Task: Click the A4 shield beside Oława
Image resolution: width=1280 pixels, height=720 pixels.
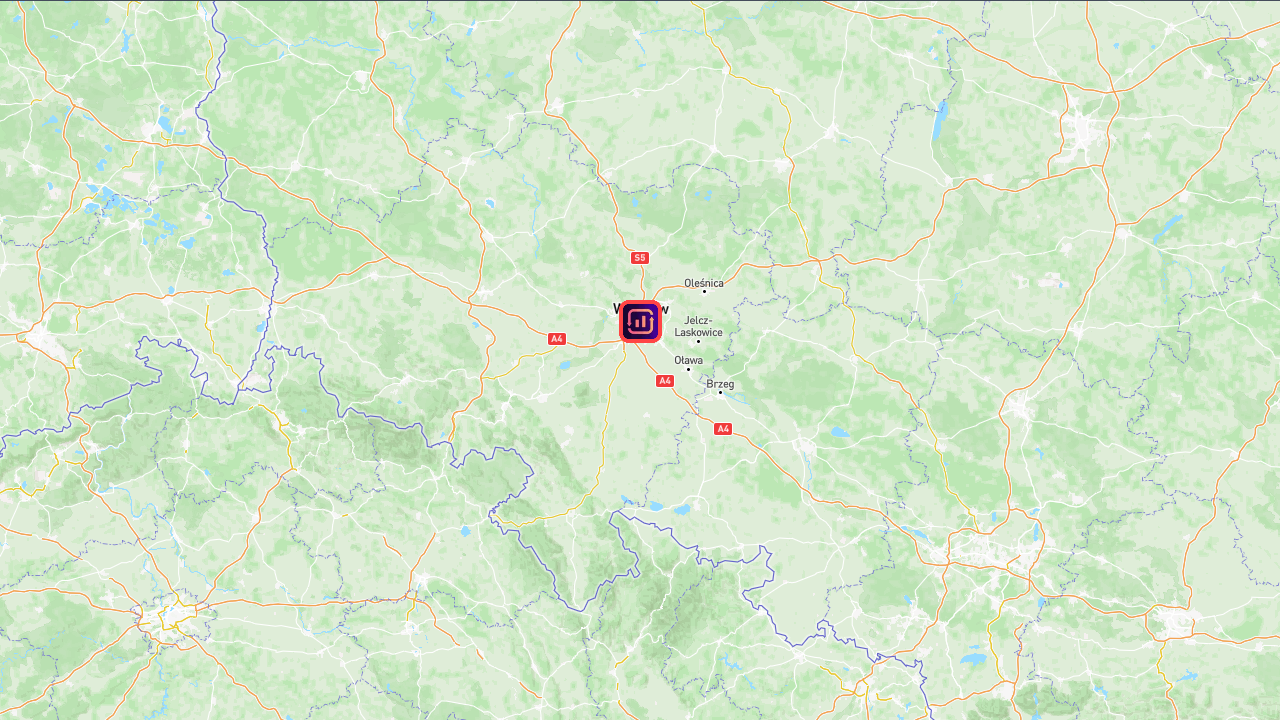Action: [665, 381]
